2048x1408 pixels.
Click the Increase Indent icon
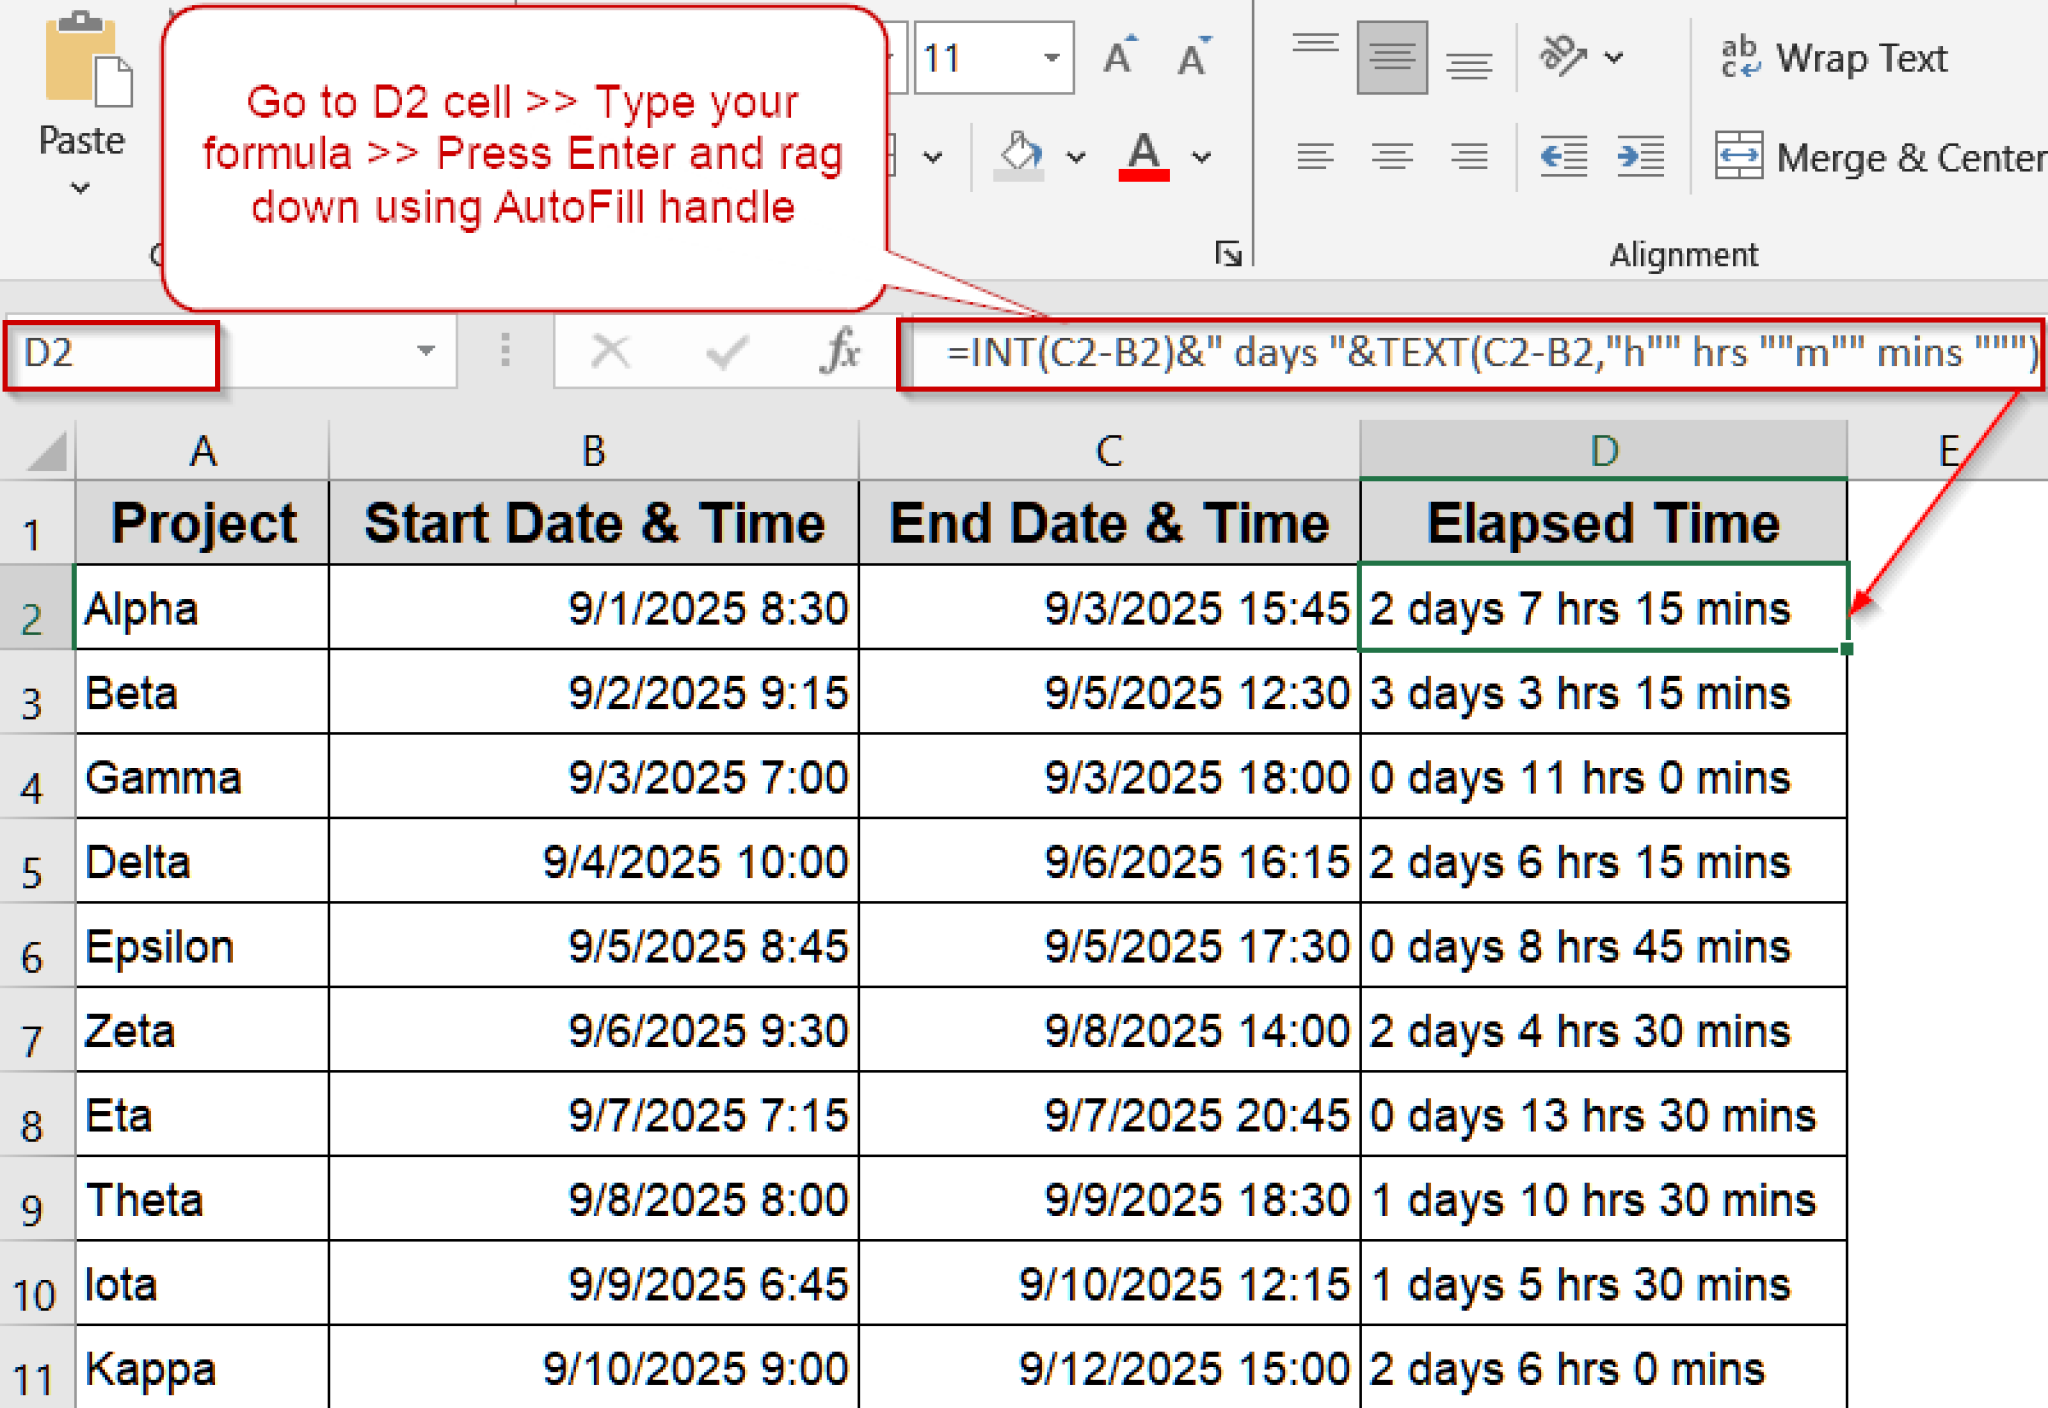[1640, 155]
